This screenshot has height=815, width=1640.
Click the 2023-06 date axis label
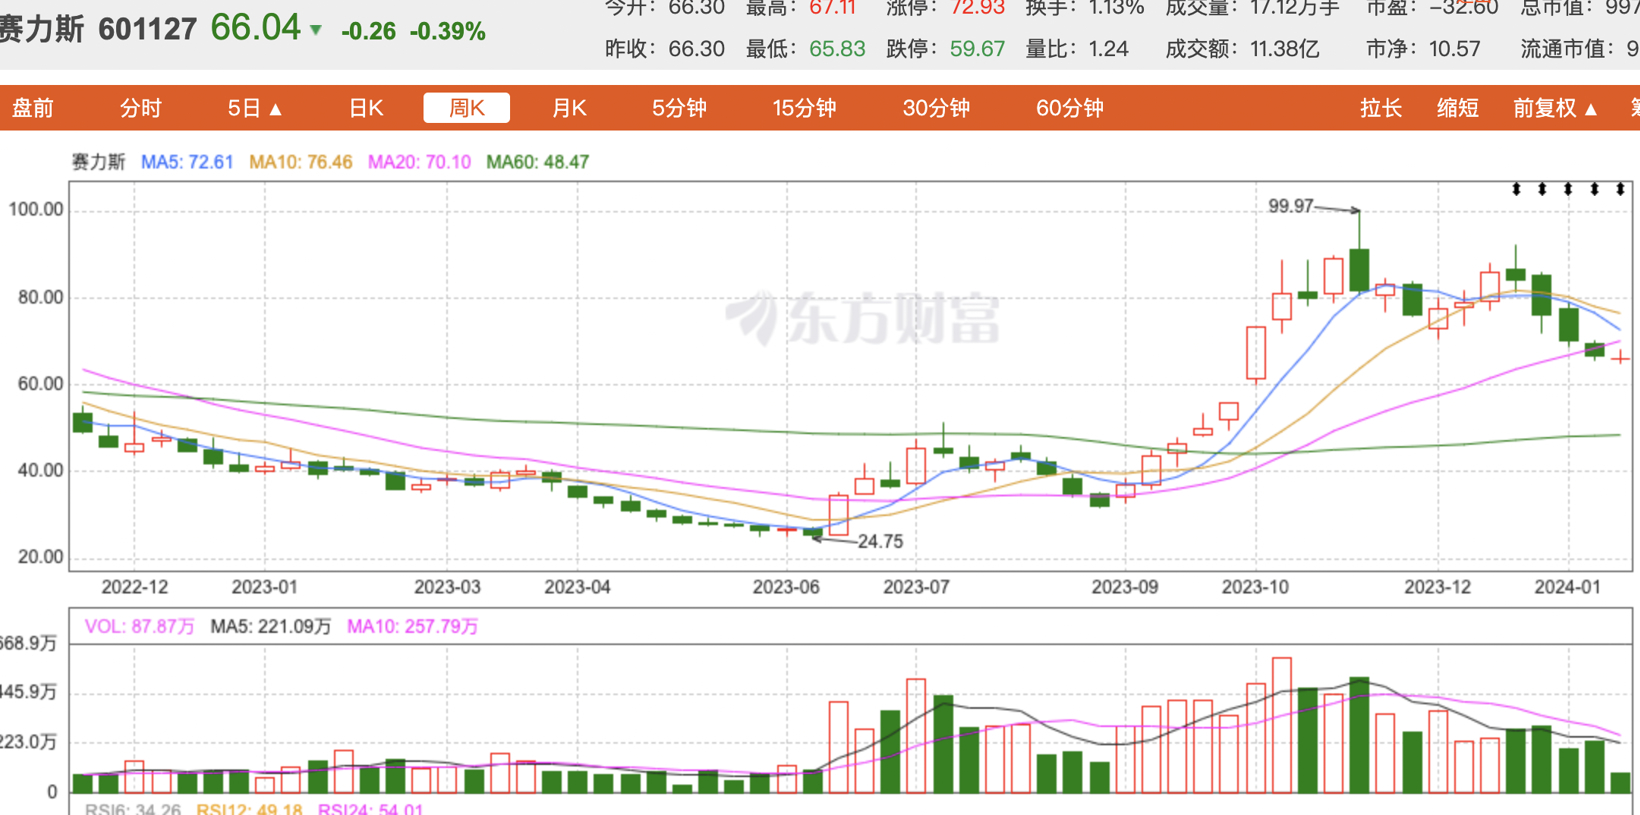[x=786, y=587]
